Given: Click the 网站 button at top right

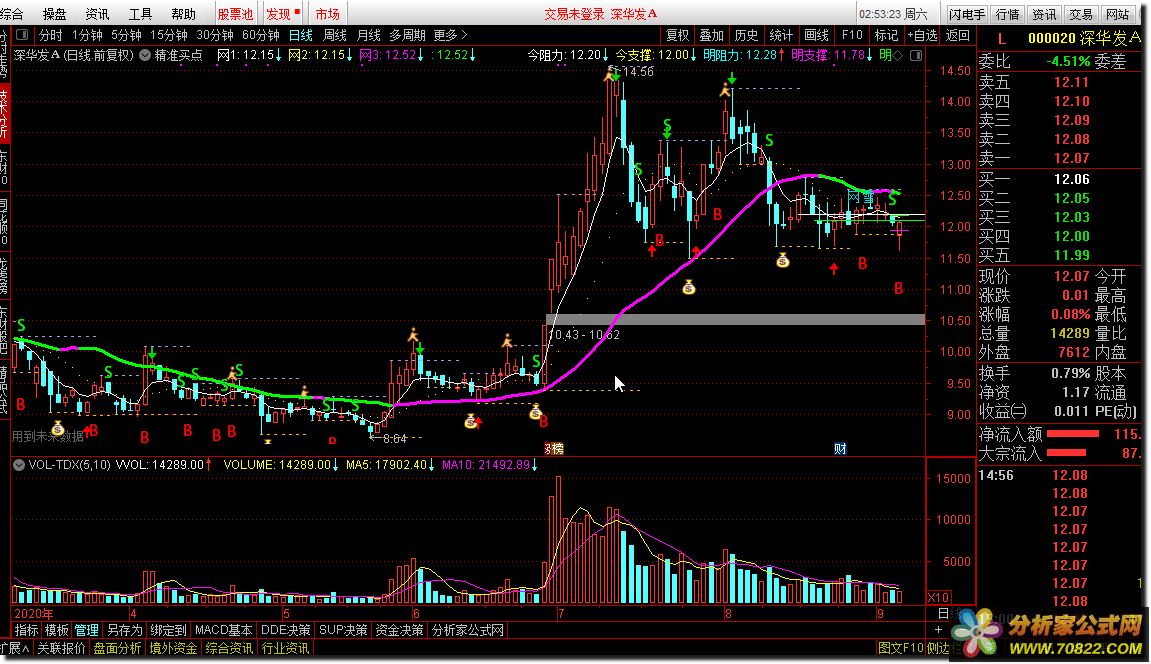Looking at the screenshot, I should coord(1117,14).
